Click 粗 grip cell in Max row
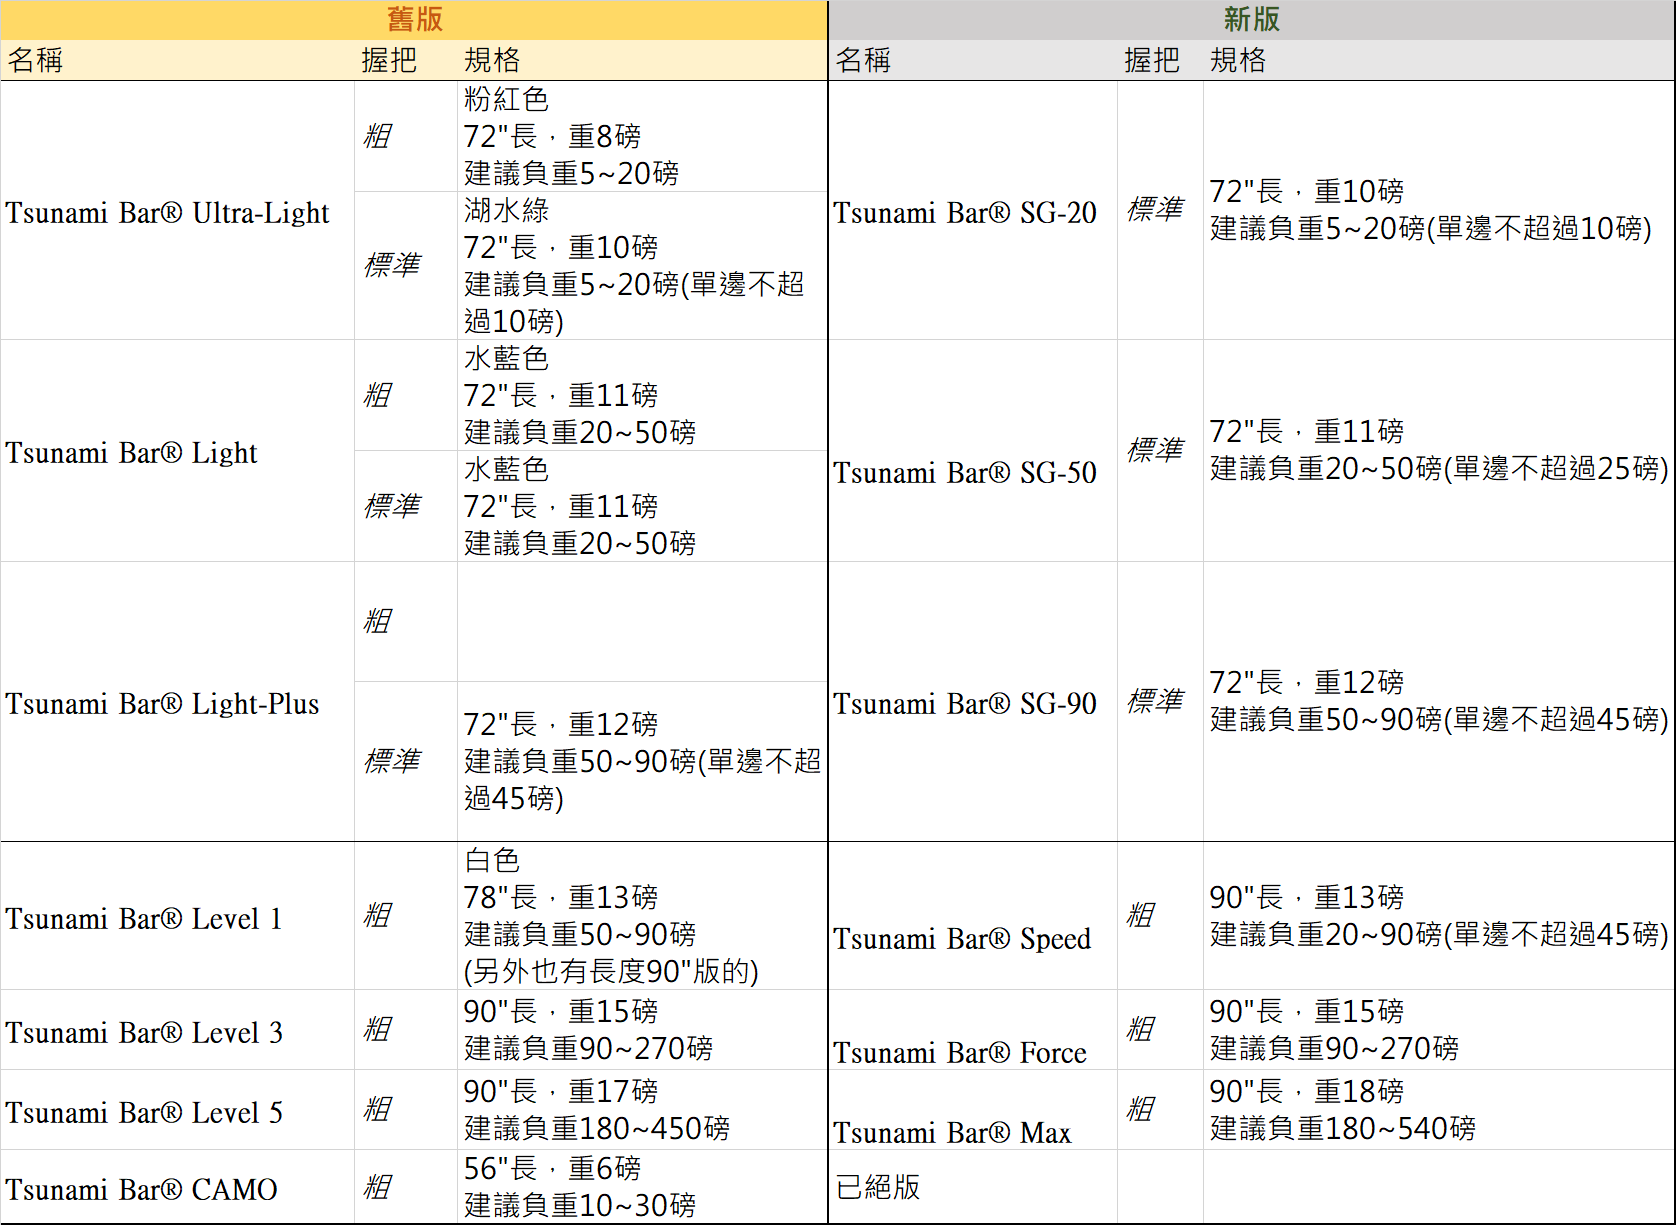The width and height of the screenshot is (1676, 1225). (1160, 1110)
